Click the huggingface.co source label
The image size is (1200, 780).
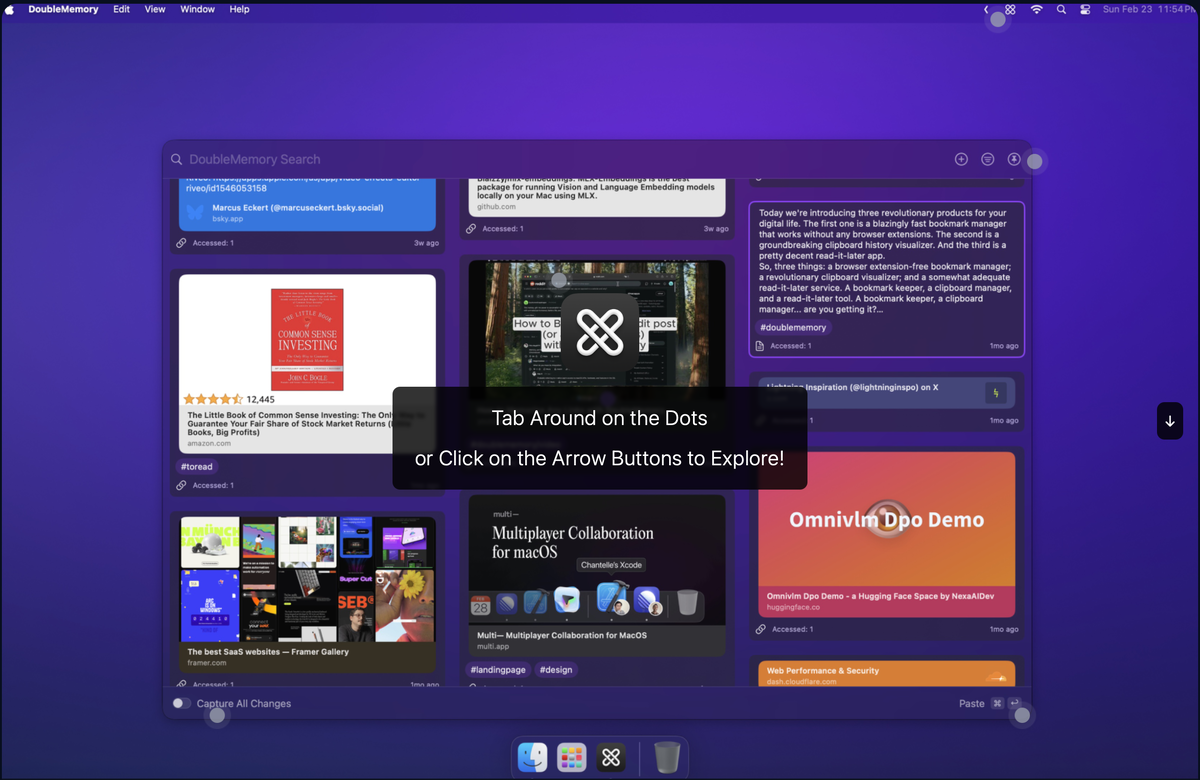coord(792,607)
